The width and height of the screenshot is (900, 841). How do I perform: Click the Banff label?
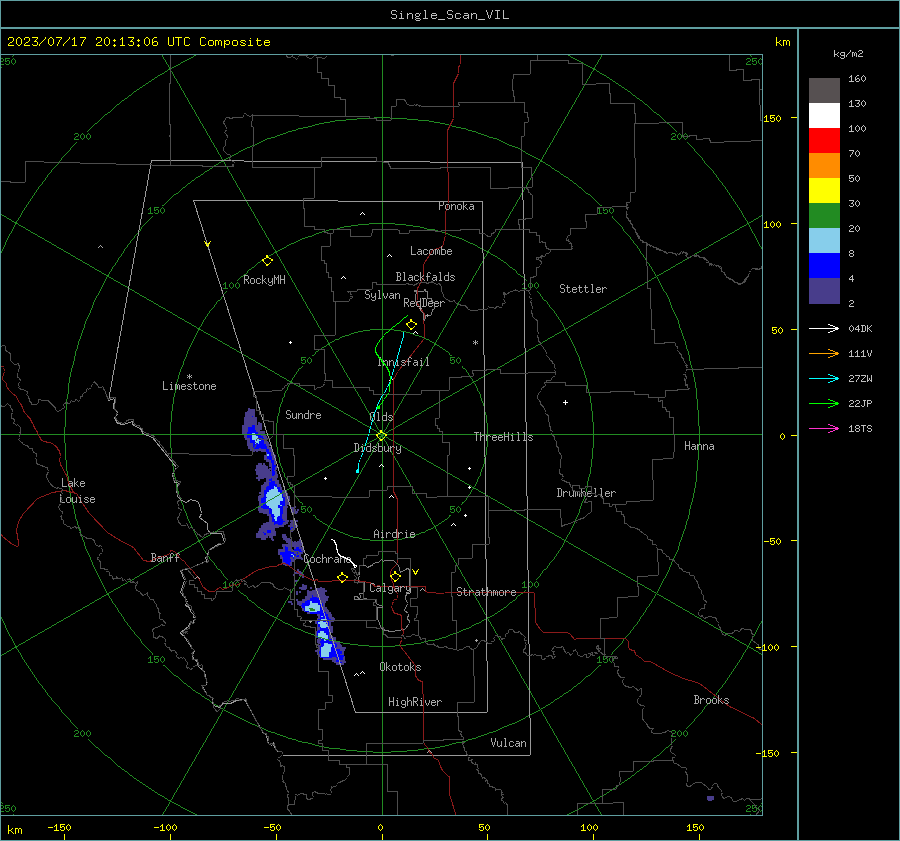click(165, 557)
